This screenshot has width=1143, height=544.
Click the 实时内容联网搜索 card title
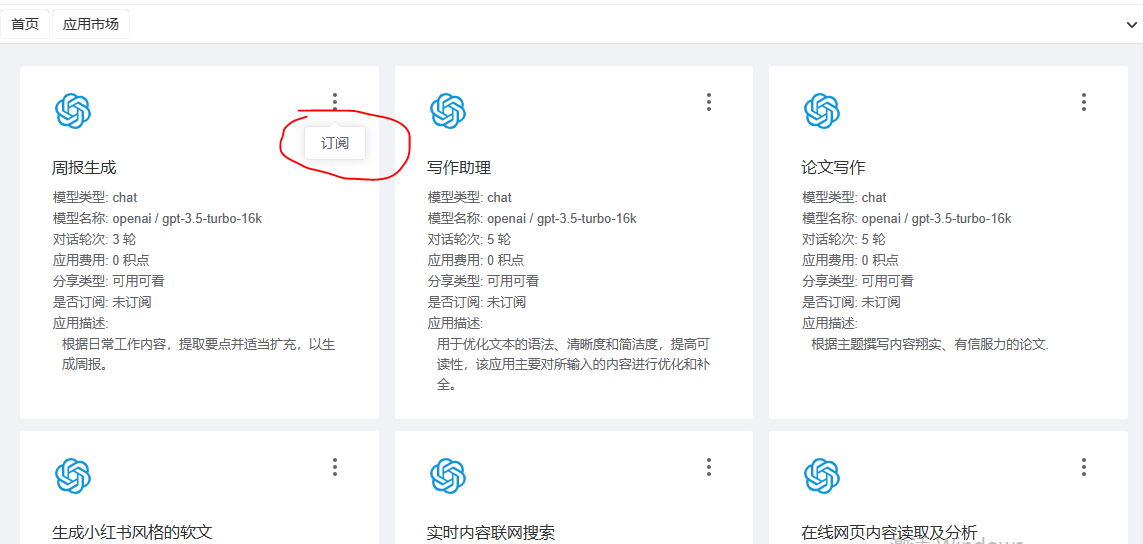(x=490, y=533)
